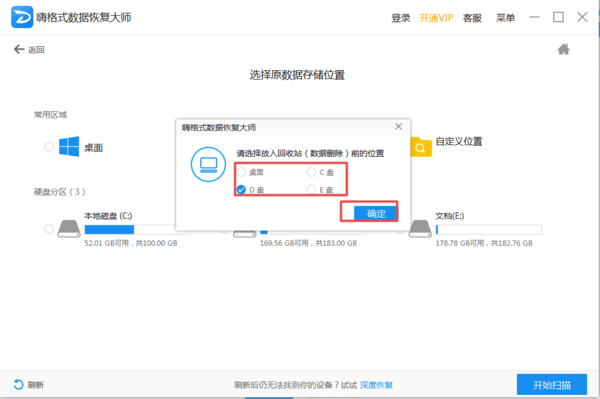Click the 本地磁盘 (C:) label
Image resolution: width=600 pixels, height=399 pixels.
tap(108, 216)
